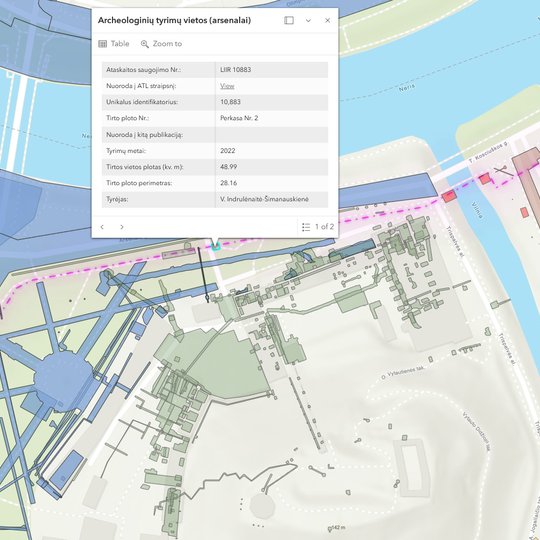Close the Archeologinių tyrimų vietos popup
The width and height of the screenshot is (540, 540).
(x=328, y=20)
